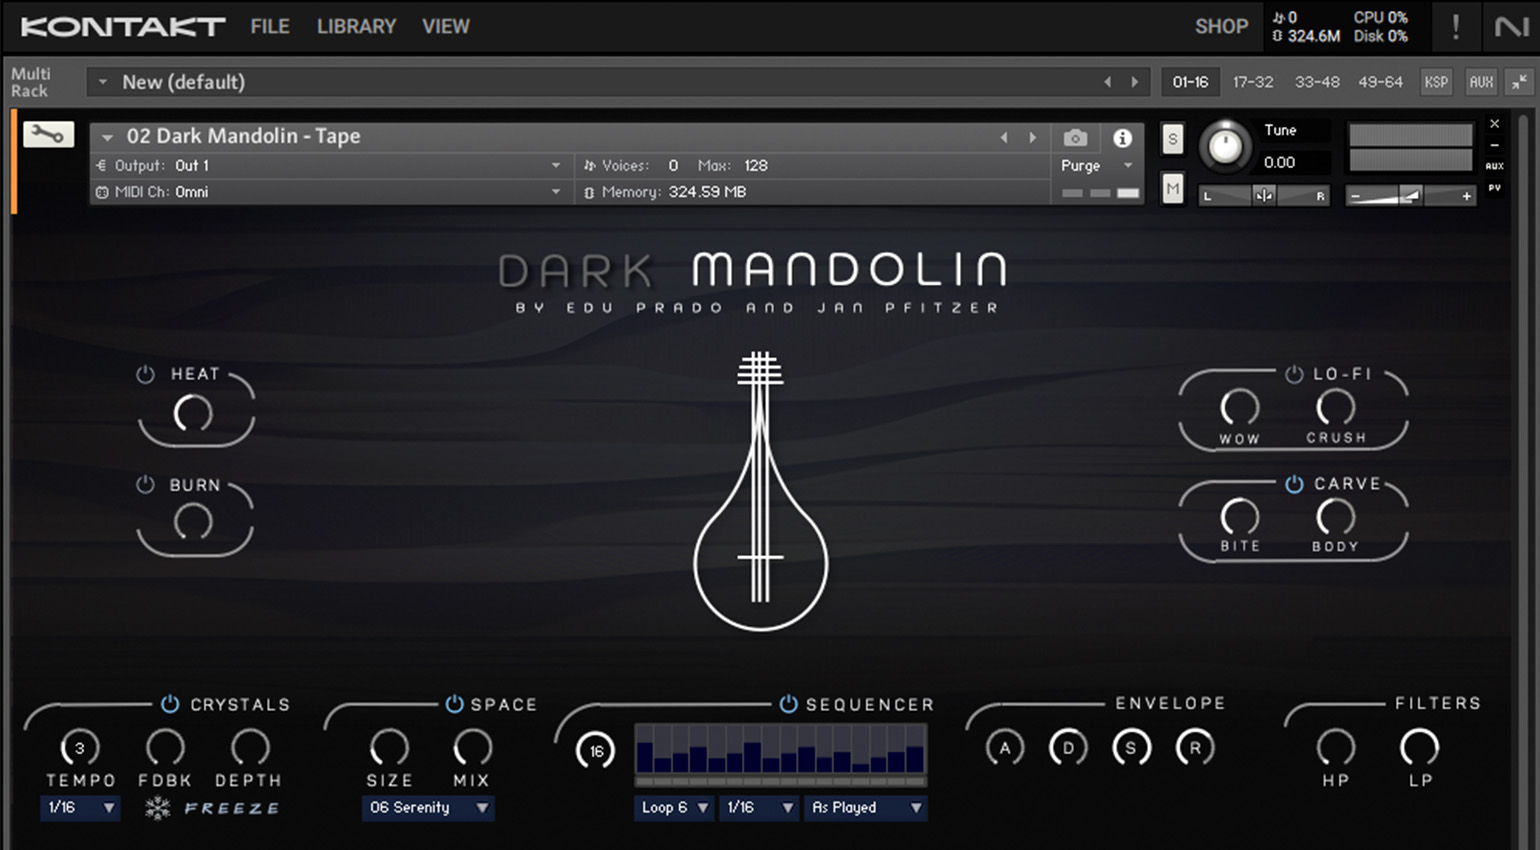
Task: Open the LIBRARY menu
Action: [356, 27]
